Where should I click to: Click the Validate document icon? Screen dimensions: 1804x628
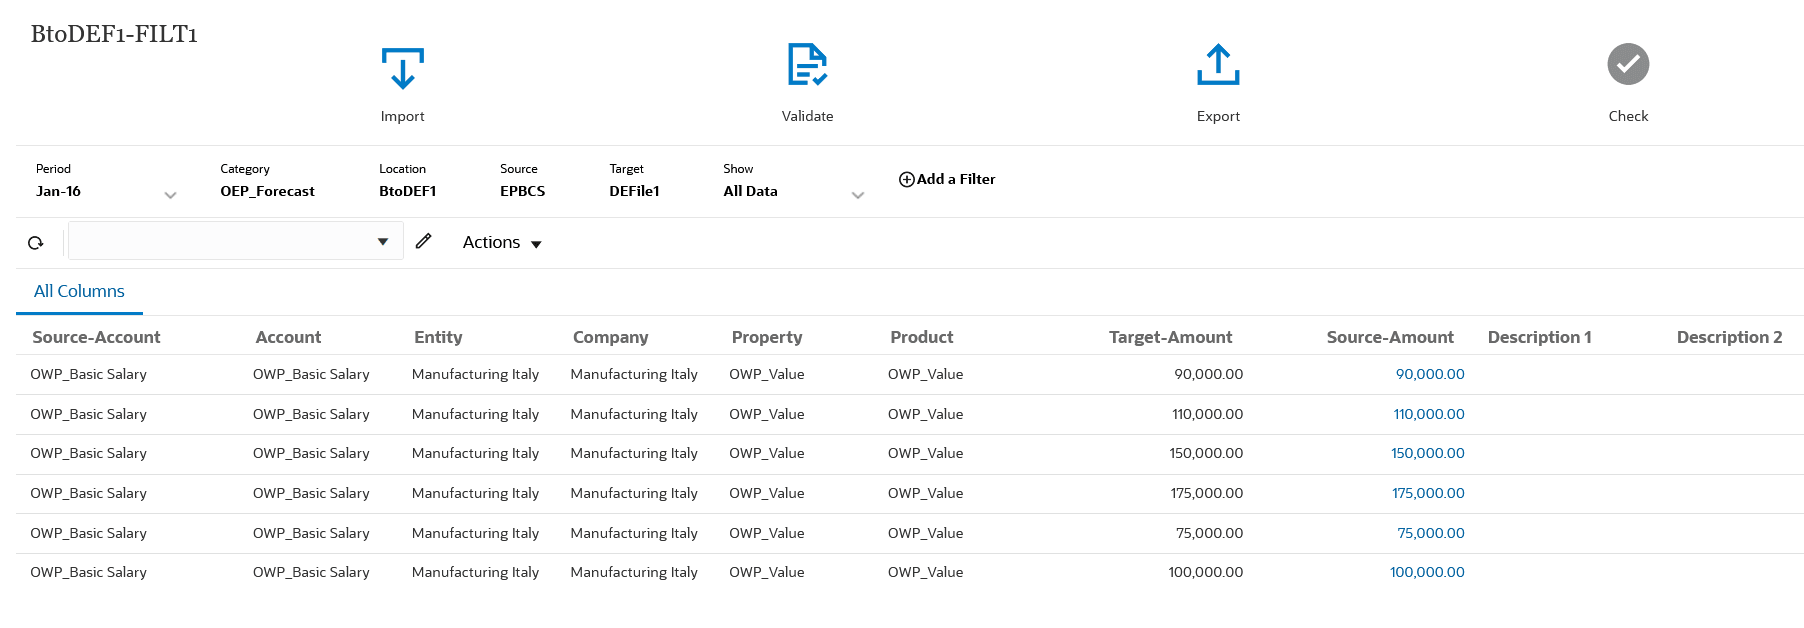807,65
